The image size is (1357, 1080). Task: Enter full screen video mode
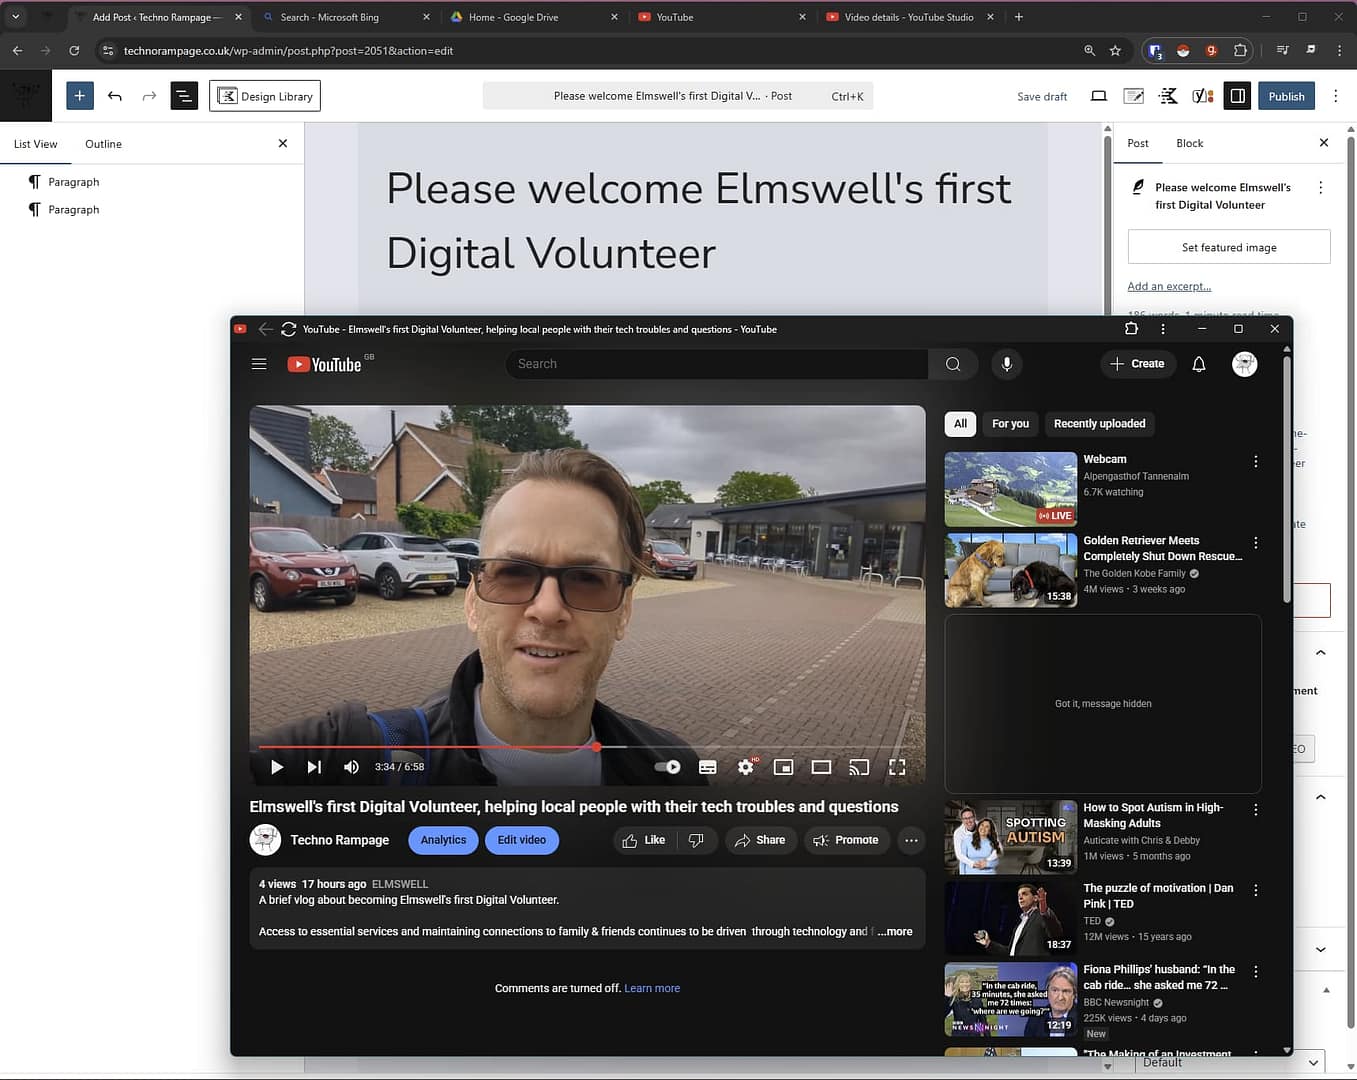pos(897,767)
